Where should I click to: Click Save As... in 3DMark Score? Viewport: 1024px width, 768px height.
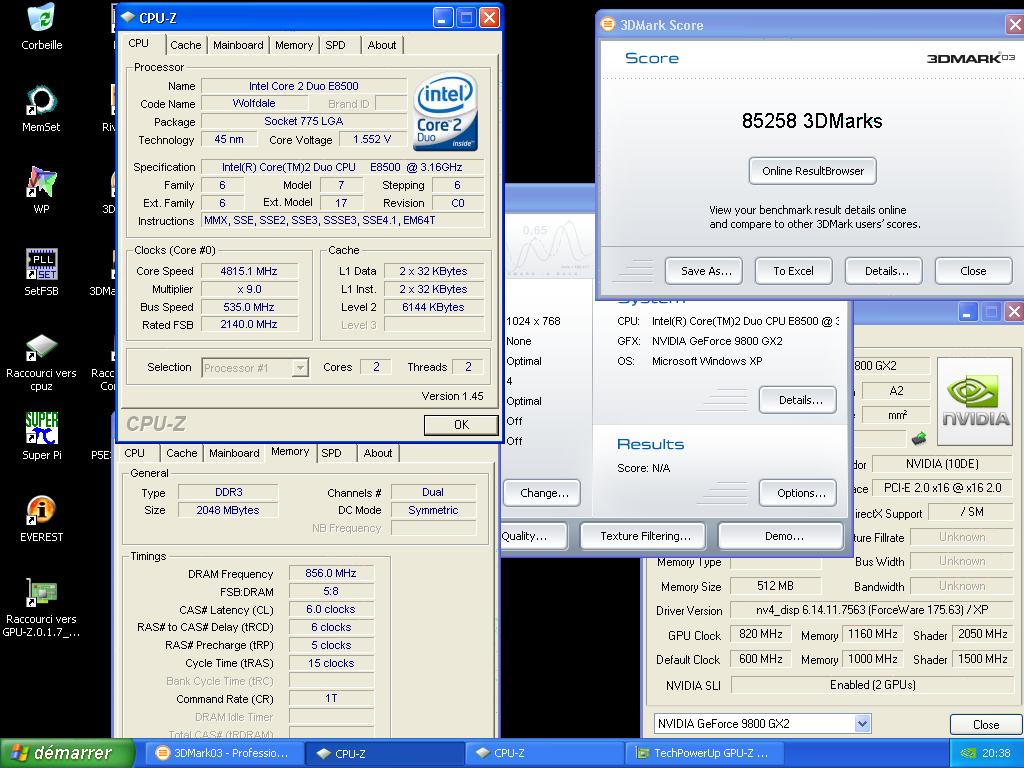[704, 271]
